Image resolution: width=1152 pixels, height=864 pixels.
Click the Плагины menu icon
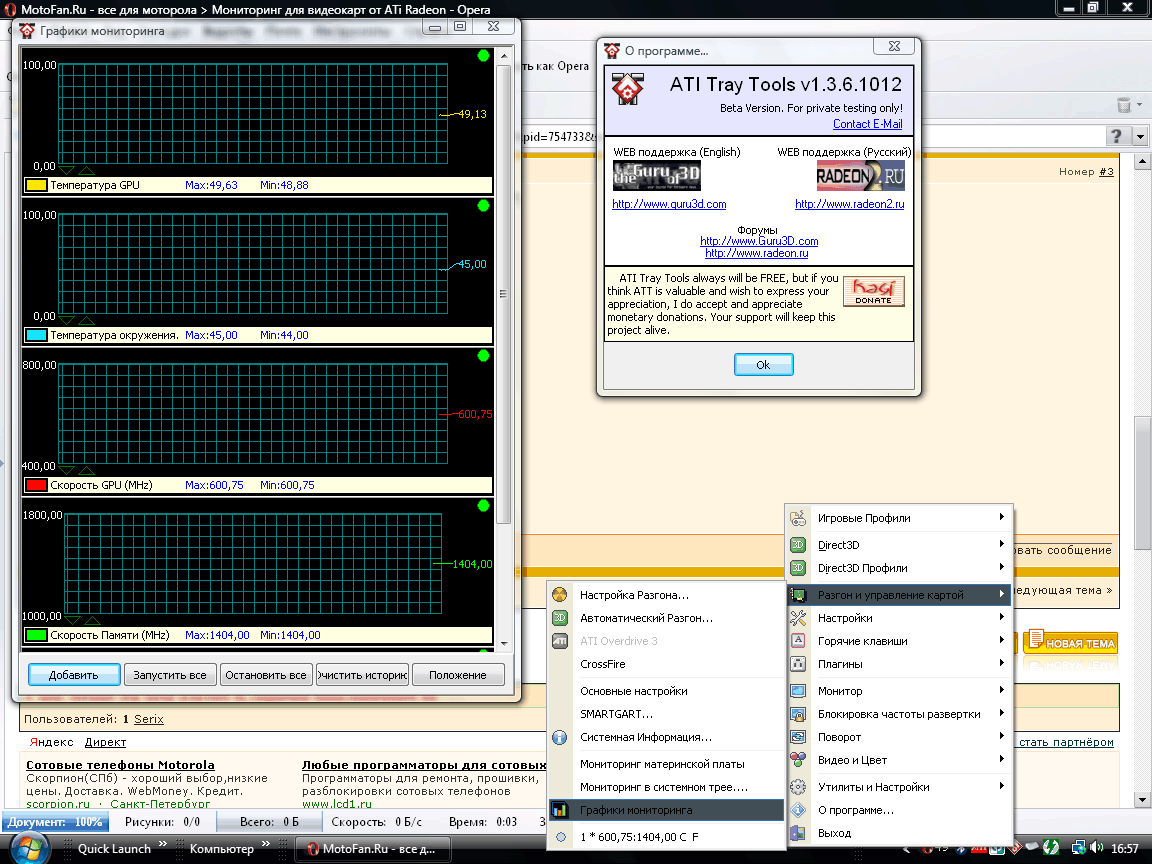tap(798, 663)
